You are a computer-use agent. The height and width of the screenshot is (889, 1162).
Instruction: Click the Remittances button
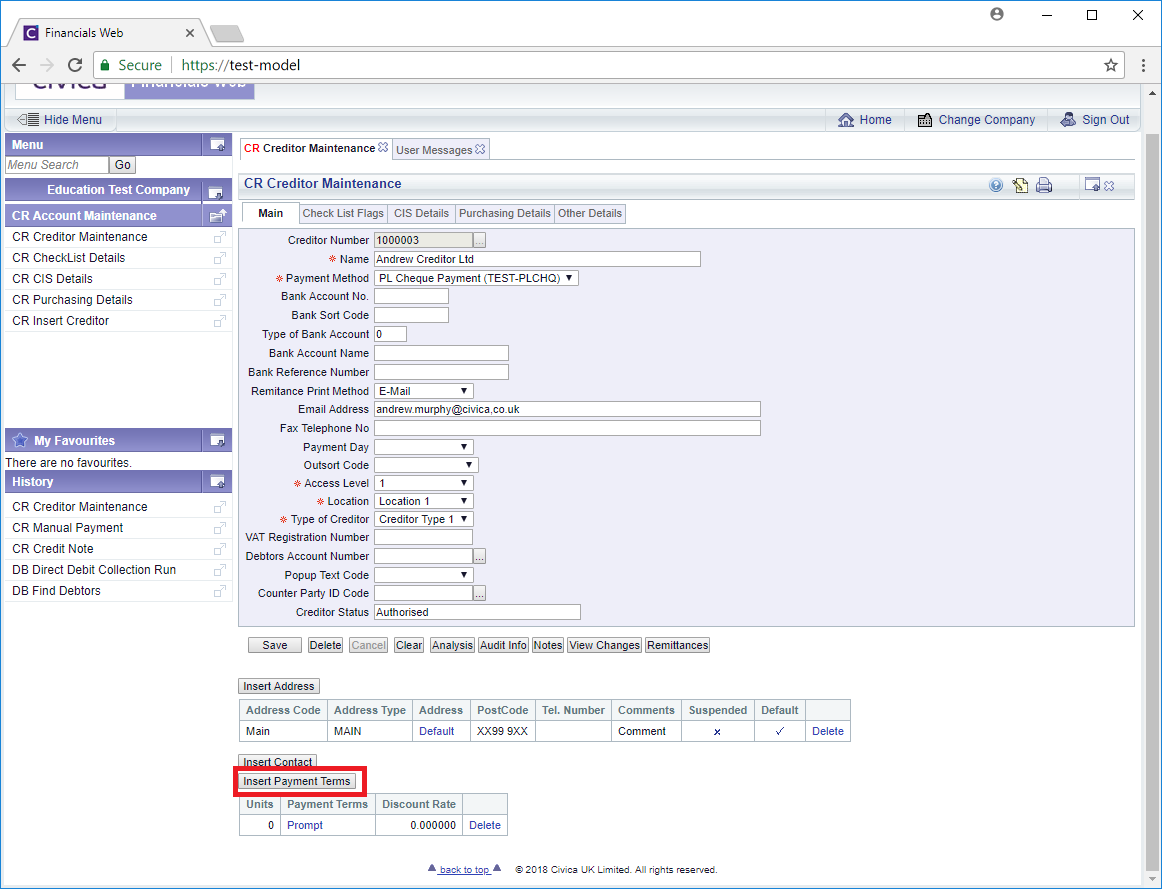(x=677, y=645)
